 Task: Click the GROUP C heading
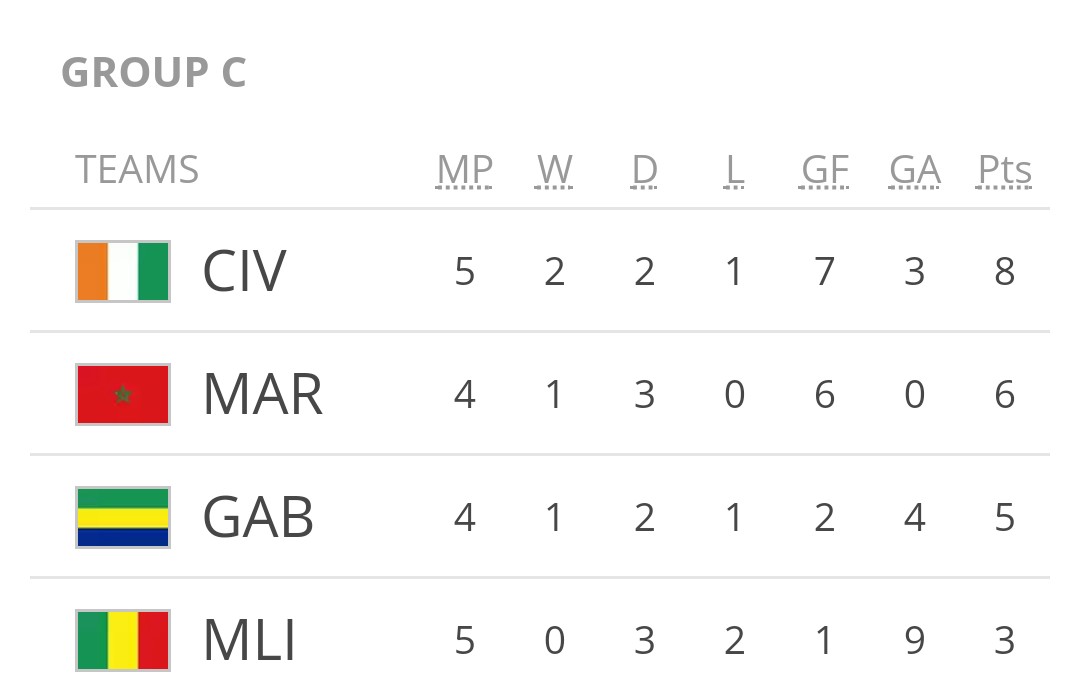(154, 73)
